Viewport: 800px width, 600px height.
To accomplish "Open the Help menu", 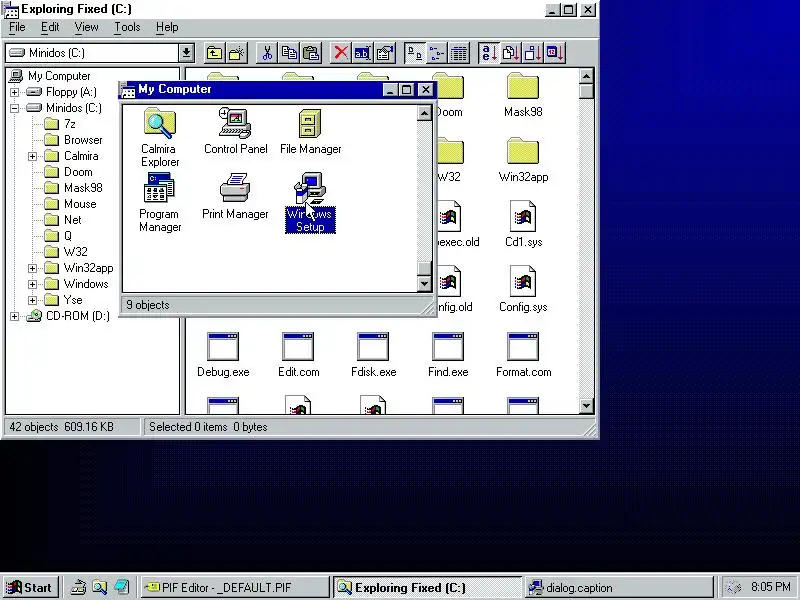I will point(167,27).
